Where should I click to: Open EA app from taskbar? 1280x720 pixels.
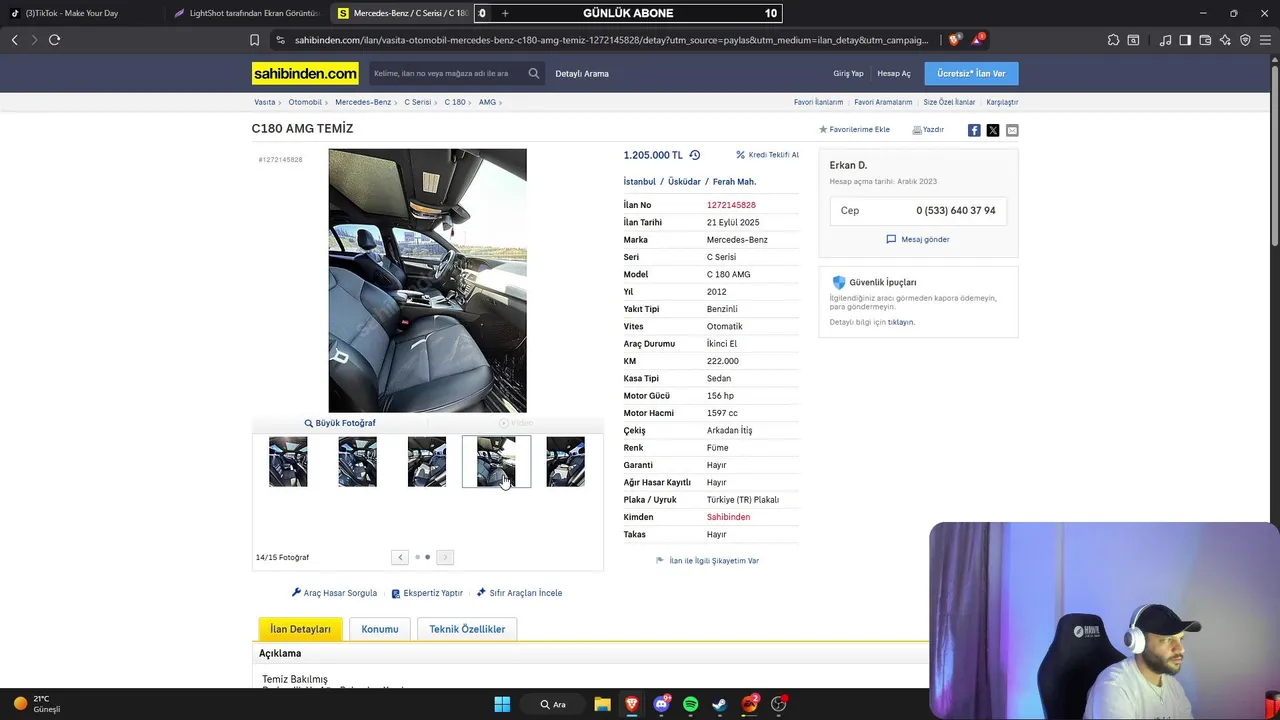[749, 704]
